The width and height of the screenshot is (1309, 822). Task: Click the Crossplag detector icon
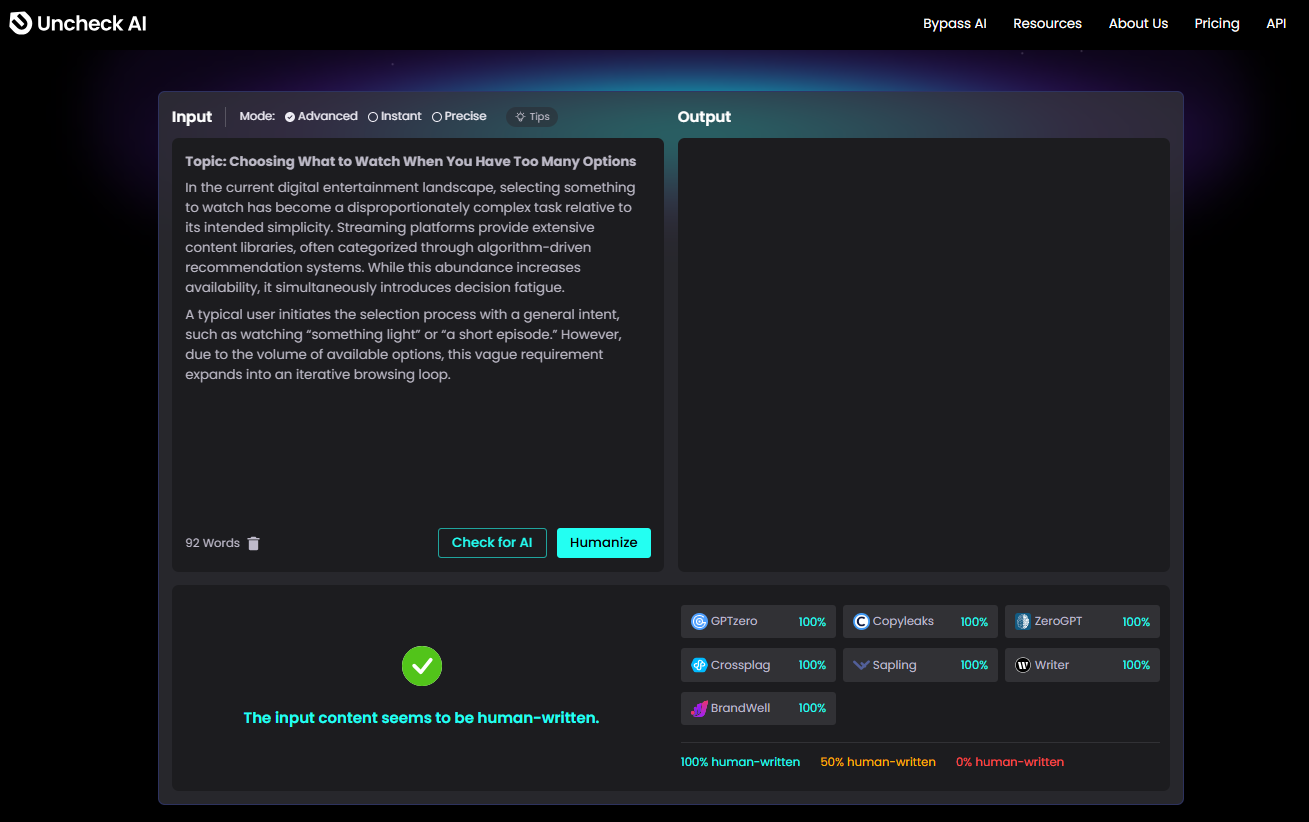tap(699, 665)
